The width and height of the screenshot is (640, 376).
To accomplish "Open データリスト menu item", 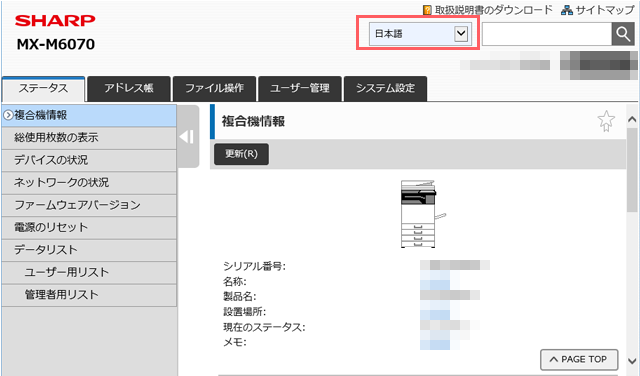I will pos(89,250).
